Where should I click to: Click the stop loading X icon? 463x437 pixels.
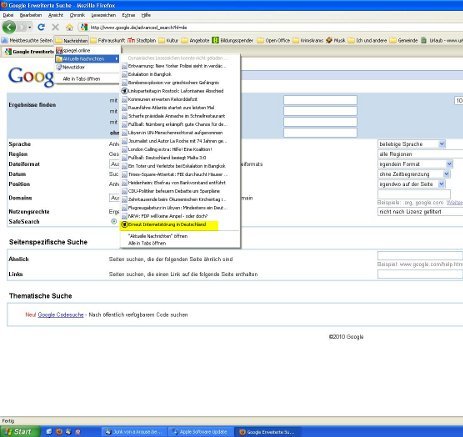click(x=56, y=27)
